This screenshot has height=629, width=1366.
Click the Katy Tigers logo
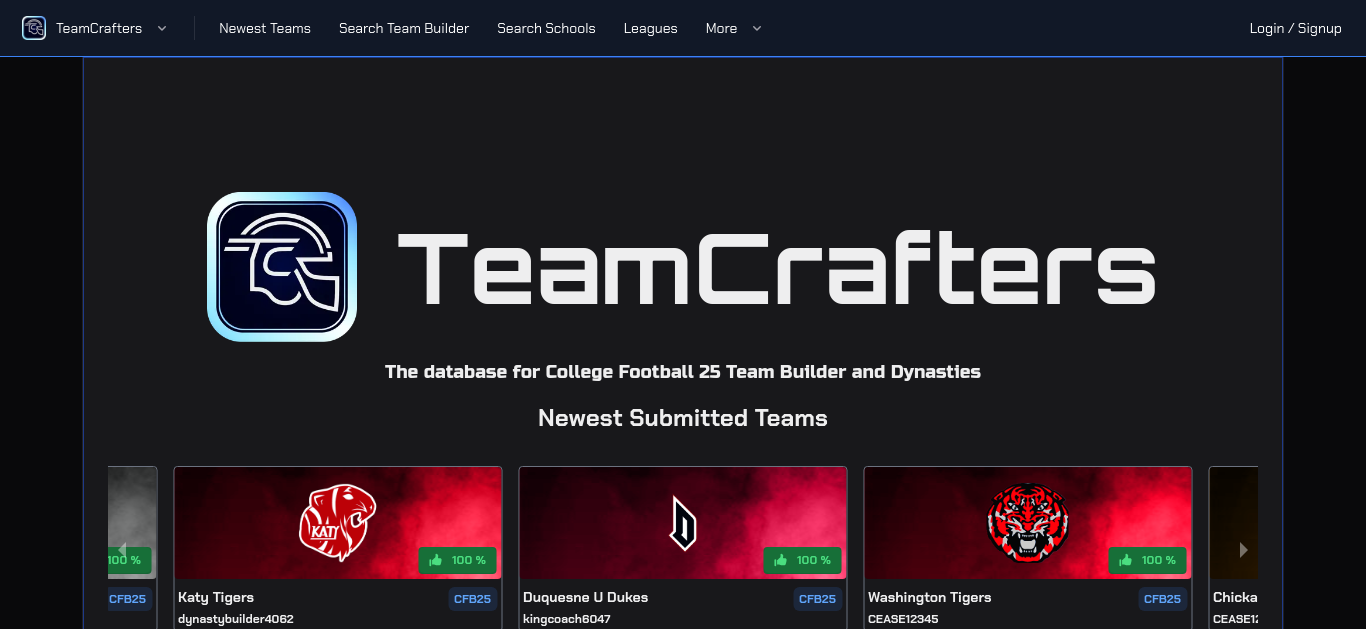pos(338,522)
